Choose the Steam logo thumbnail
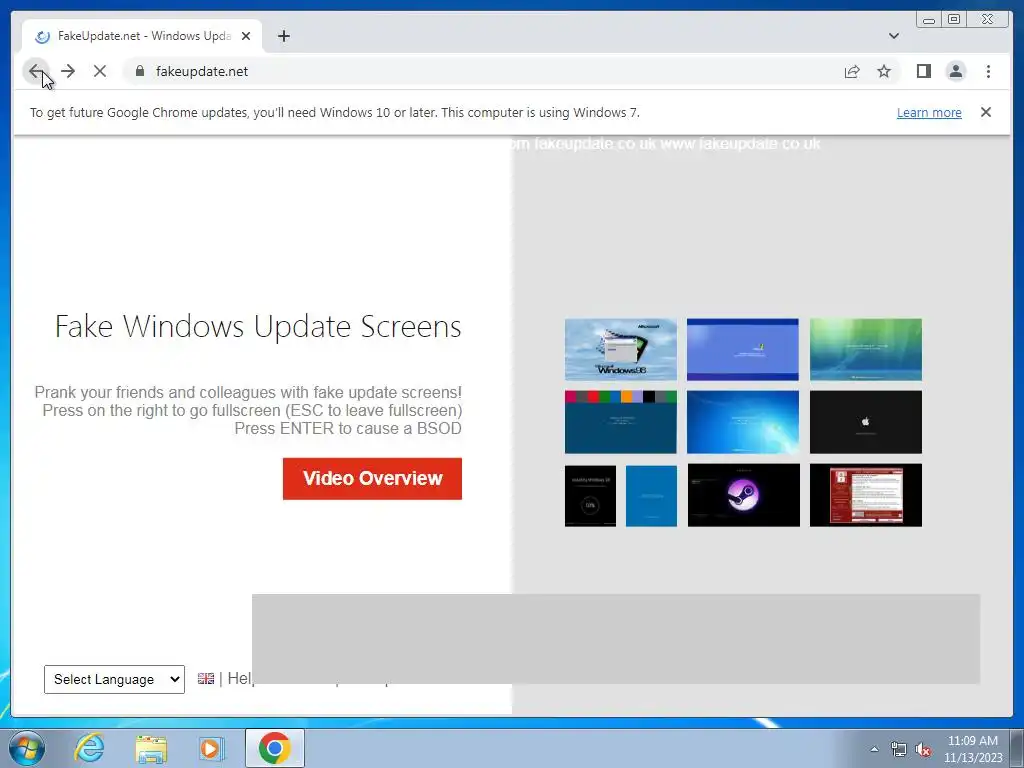 pyautogui.click(x=743, y=495)
